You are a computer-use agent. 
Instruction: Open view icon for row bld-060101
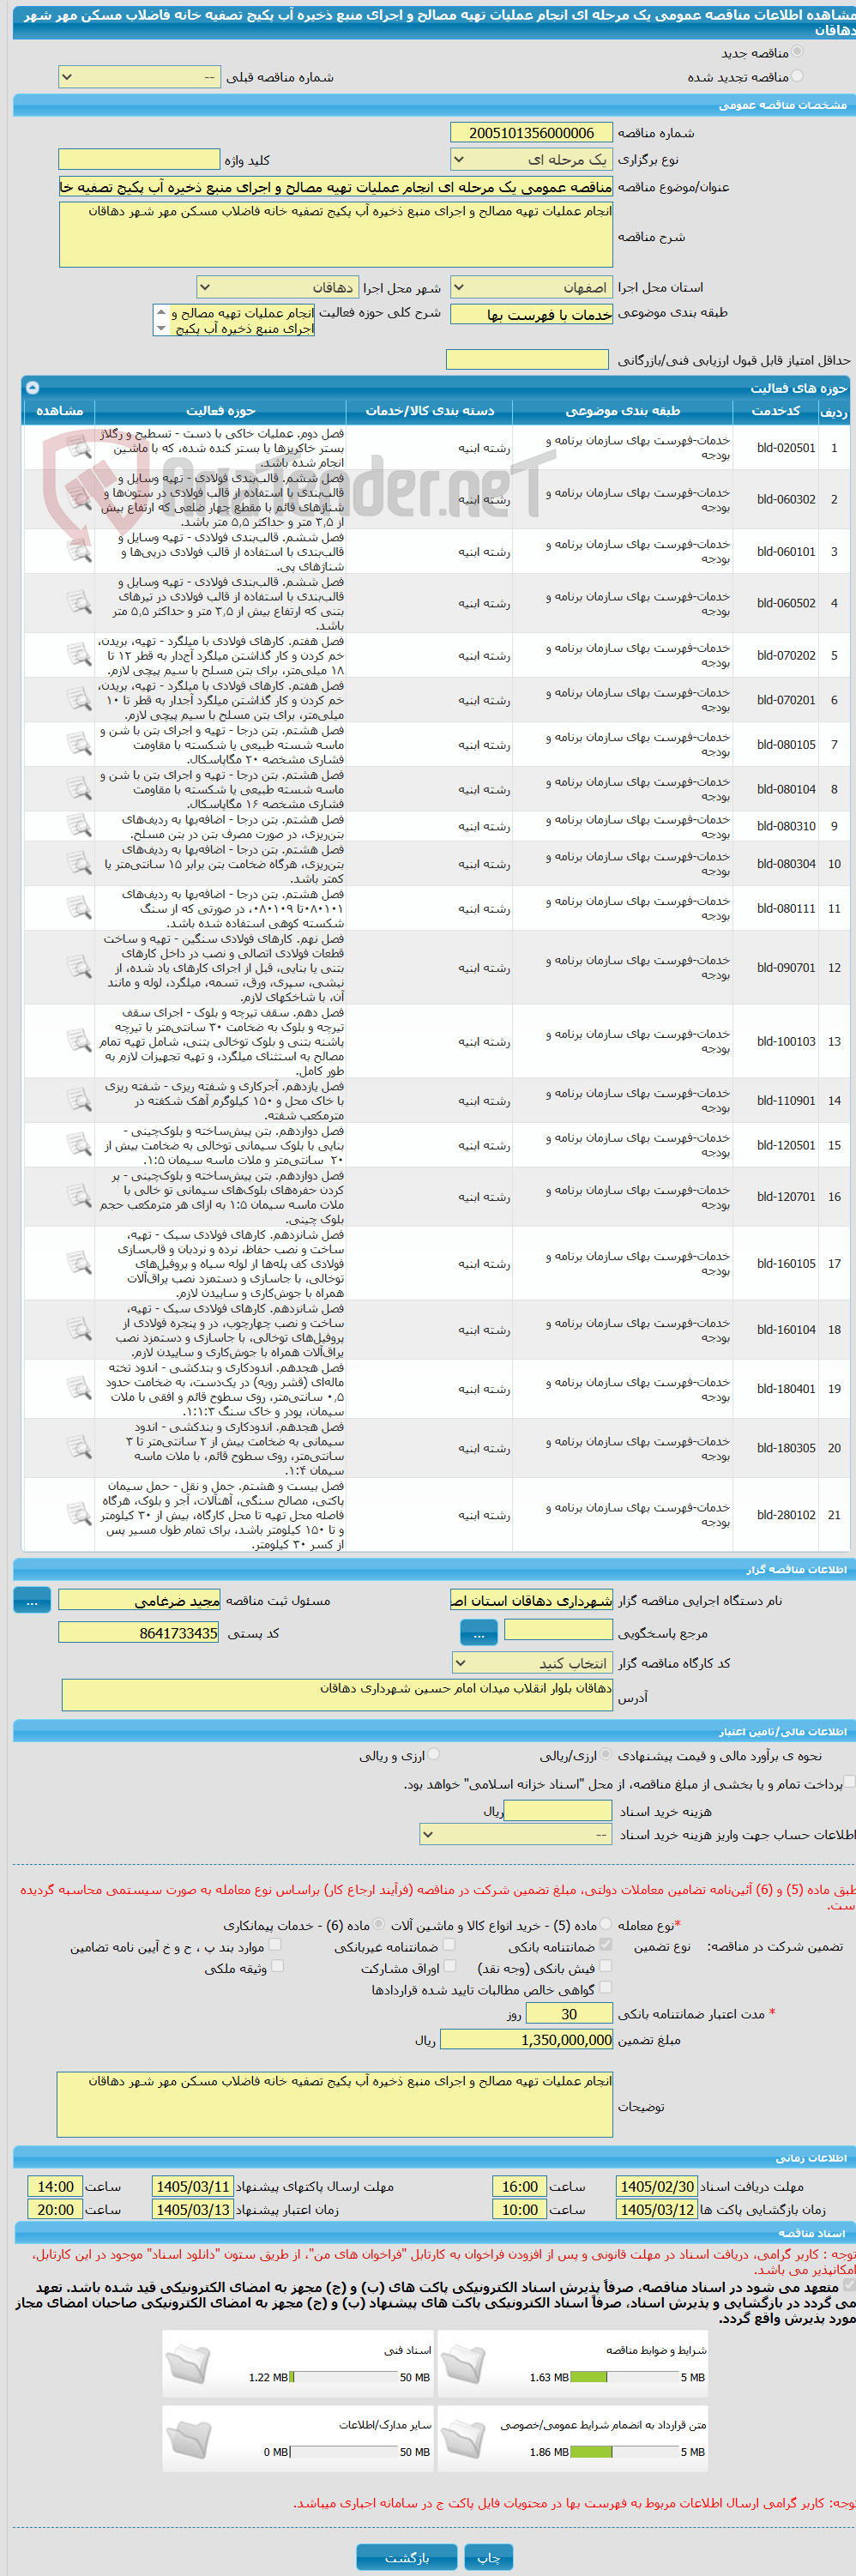[78, 551]
